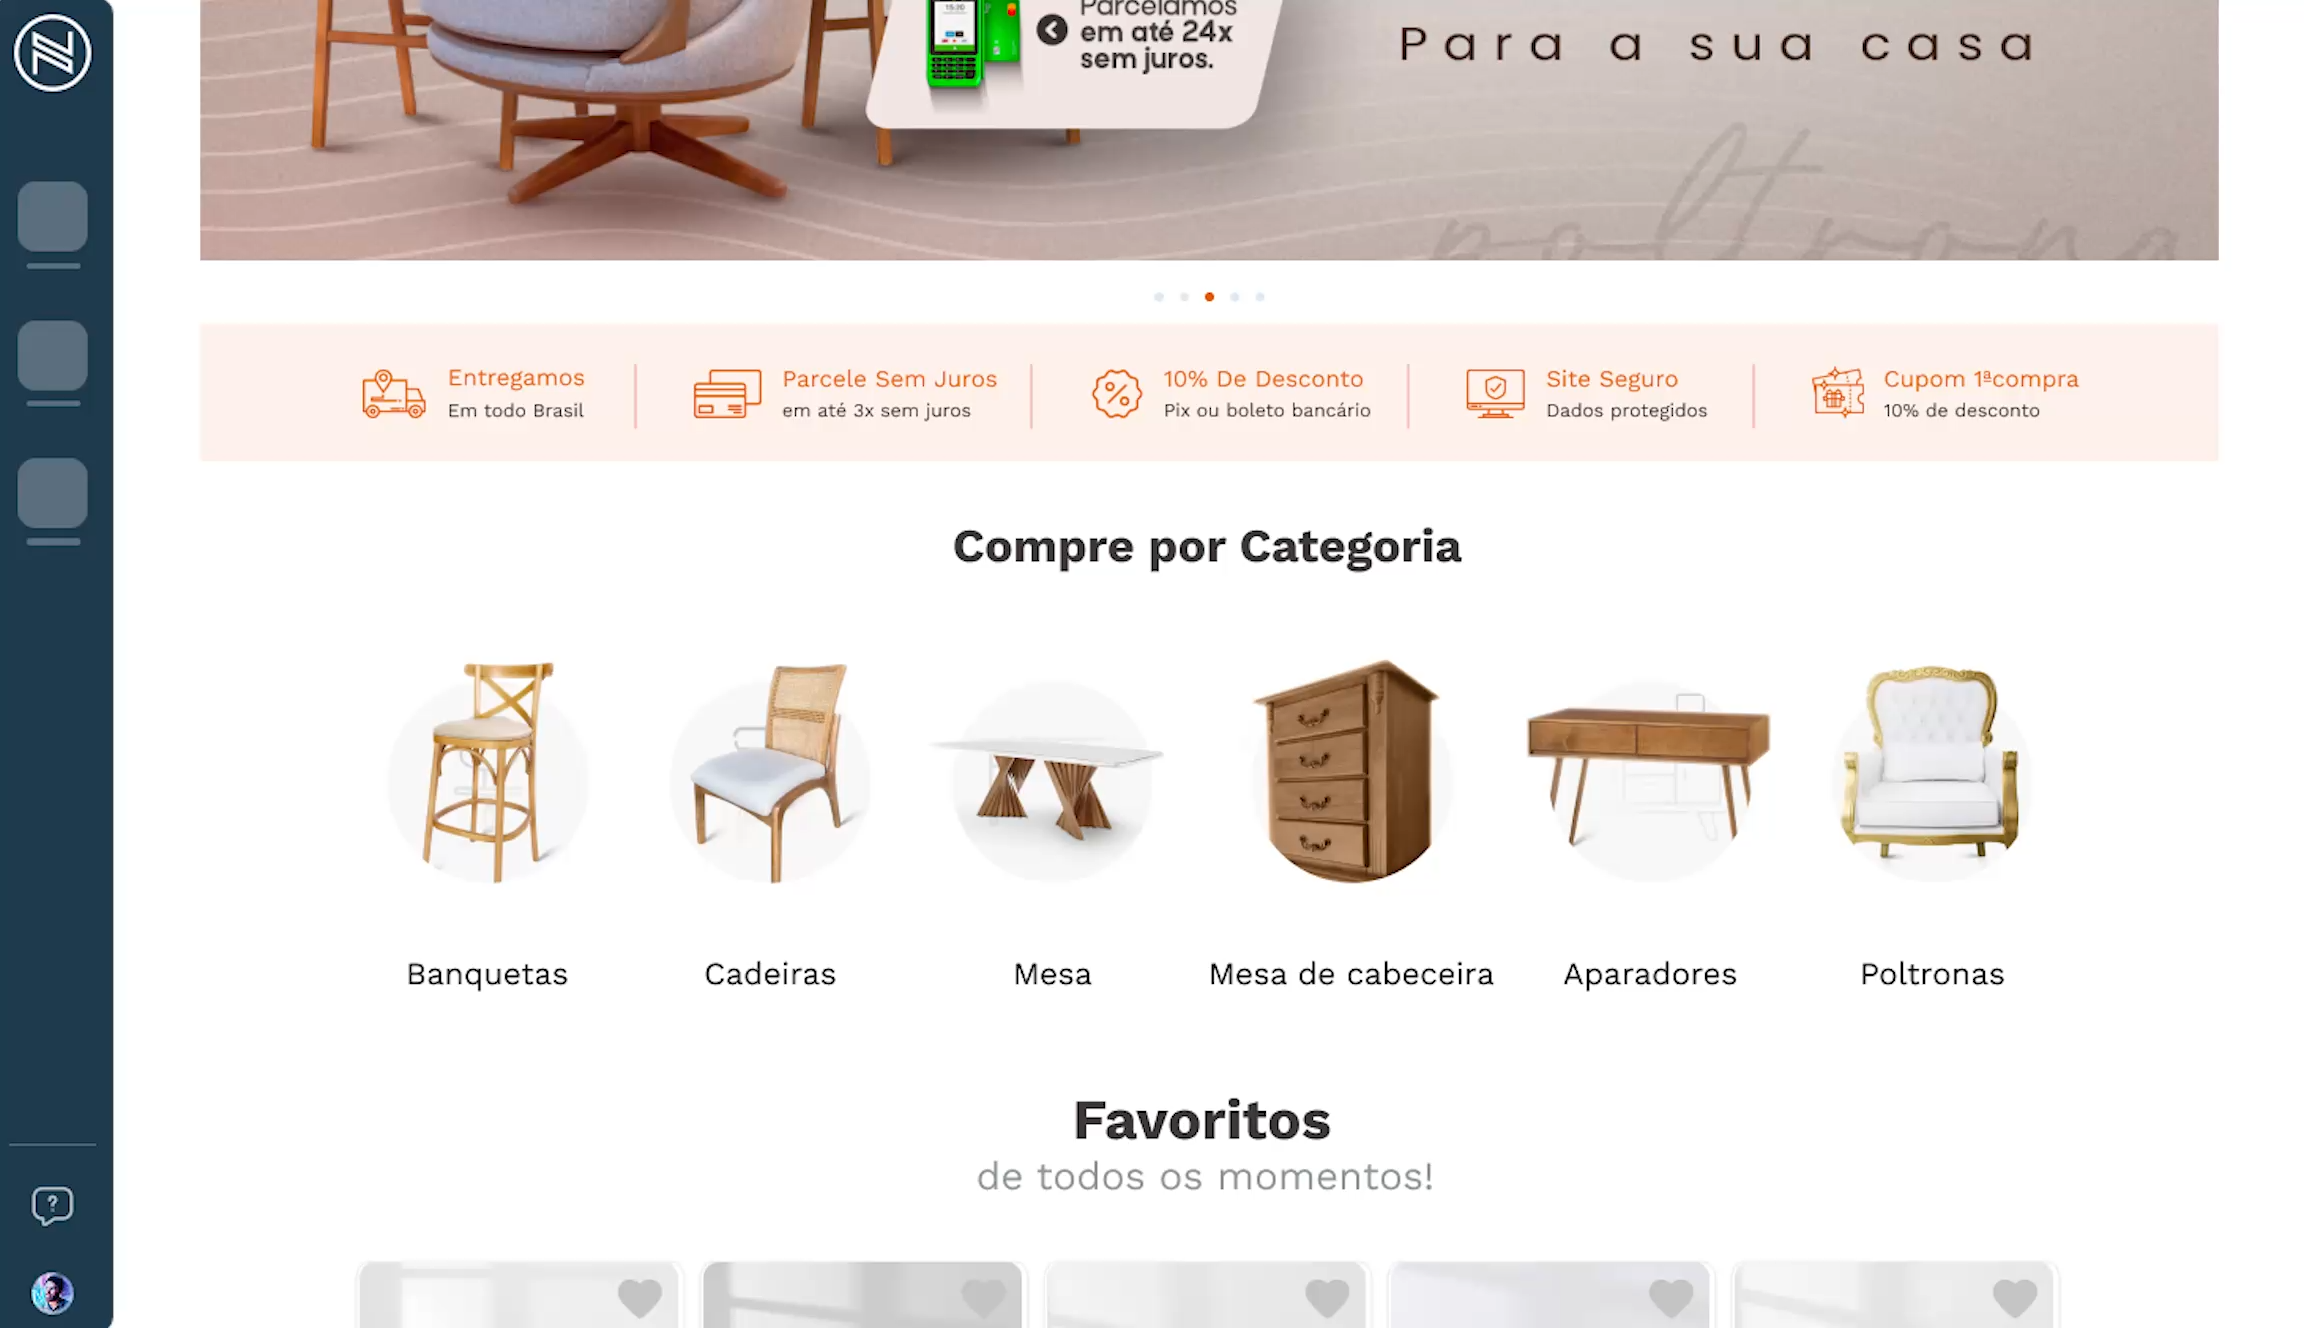Select the Aparadores sideboard thumbnail
This screenshot has height=1328, width=2304.
1649,771
